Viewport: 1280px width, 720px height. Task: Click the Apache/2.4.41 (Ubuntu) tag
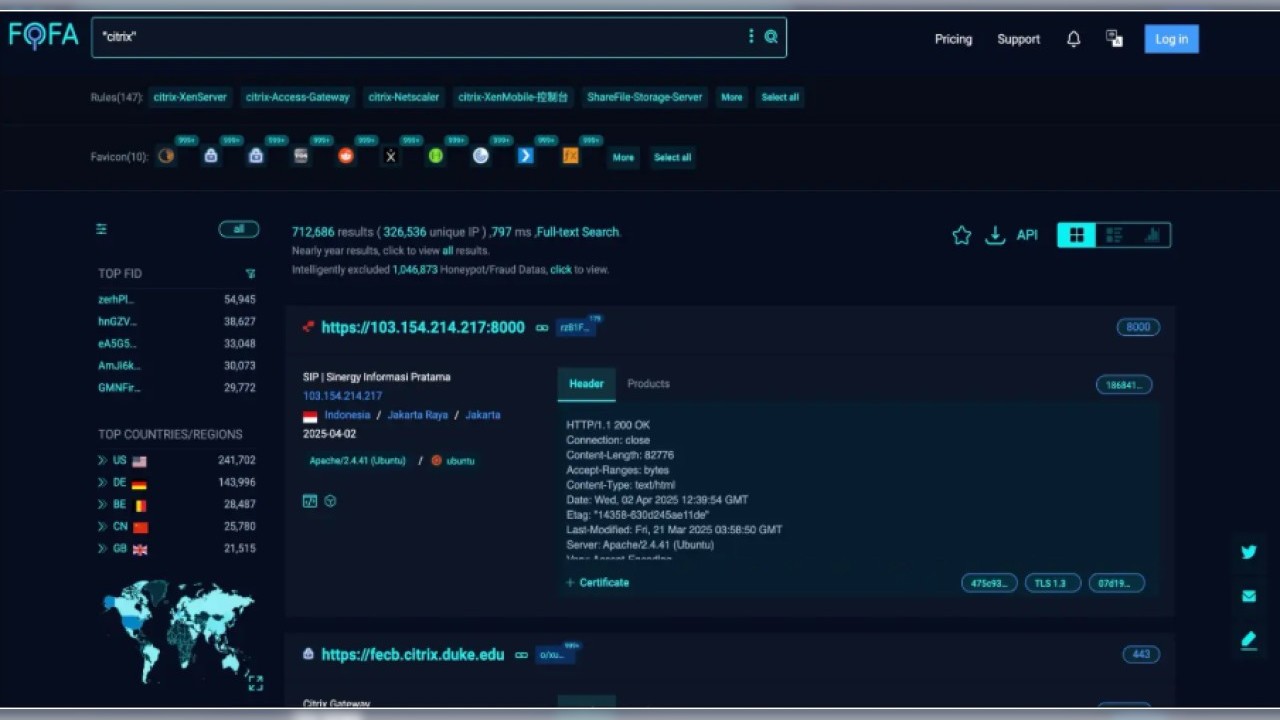(357, 461)
